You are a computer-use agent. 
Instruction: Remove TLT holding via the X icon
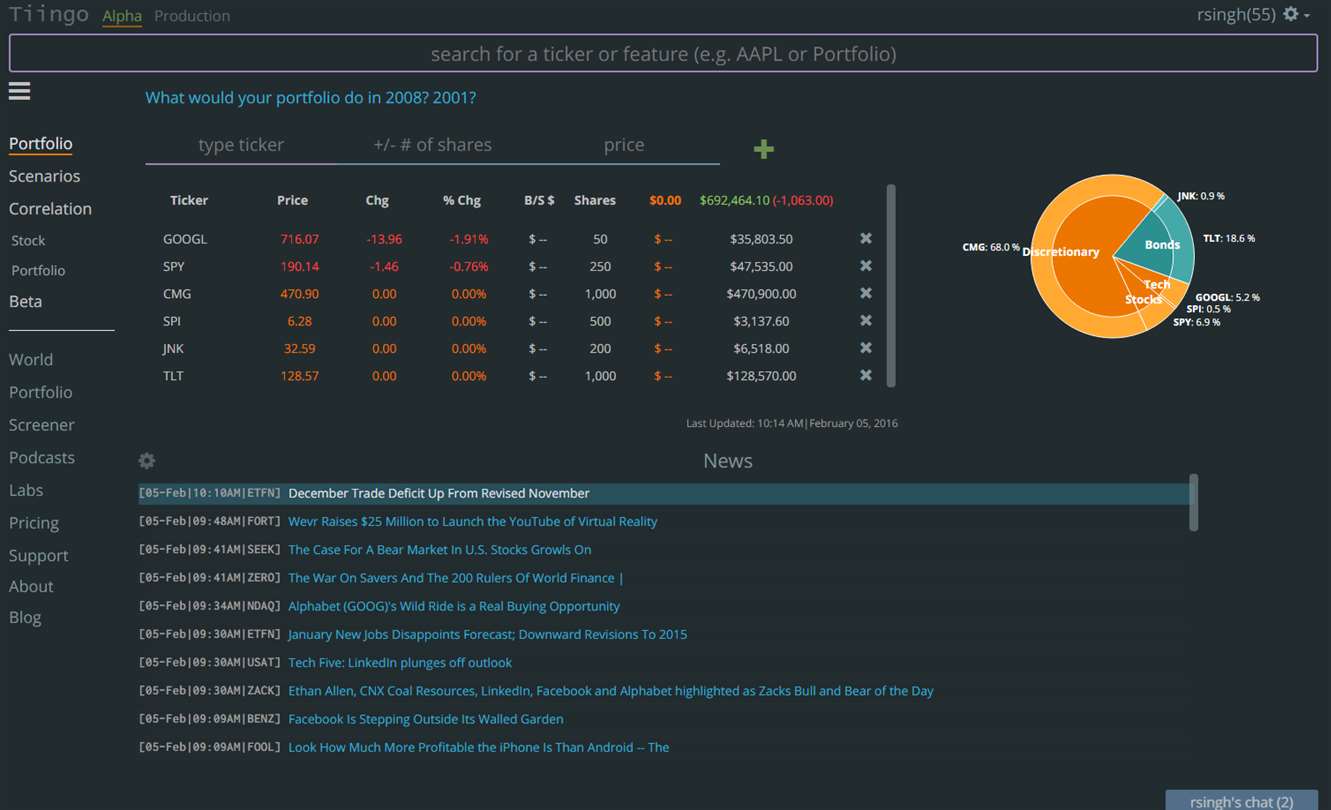click(x=866, y=376)
